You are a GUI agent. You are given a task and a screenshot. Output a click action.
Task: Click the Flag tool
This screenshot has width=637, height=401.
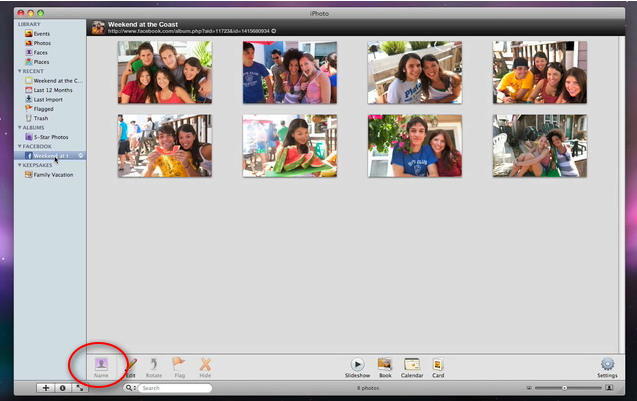pyautogui.click(x=179, y=368)
